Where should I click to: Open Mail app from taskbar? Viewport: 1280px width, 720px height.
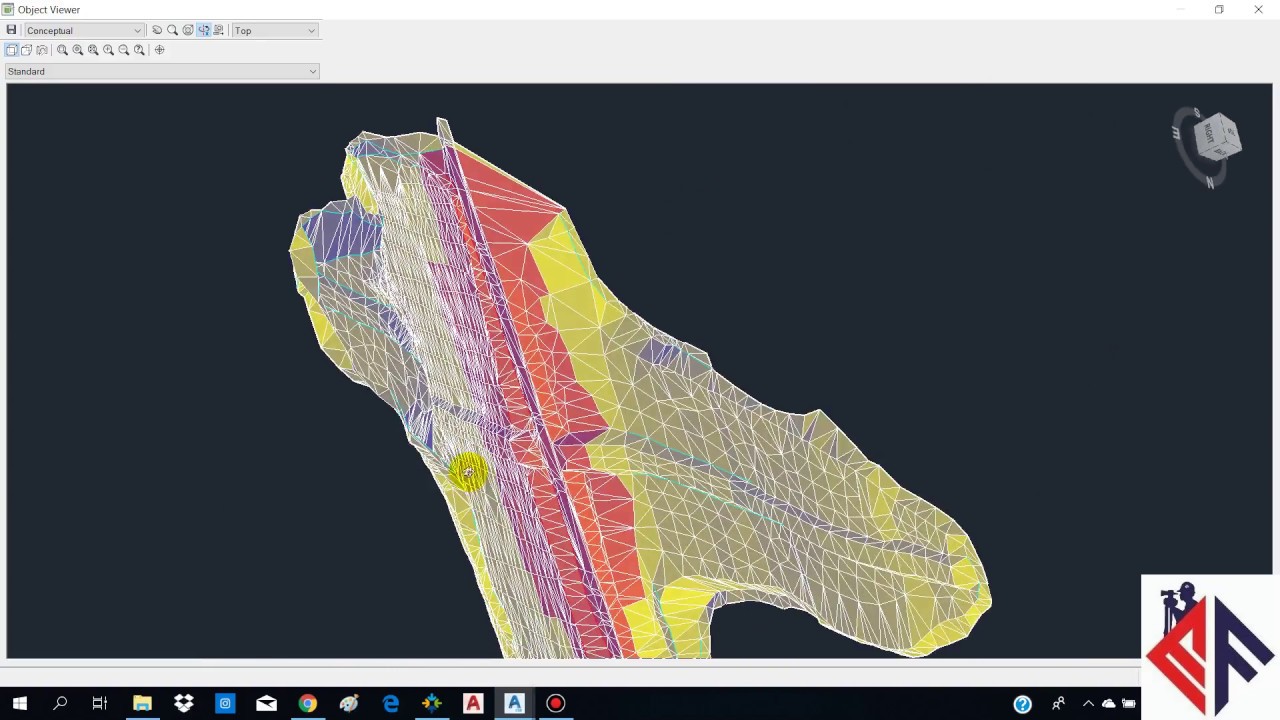click(266, 703)
